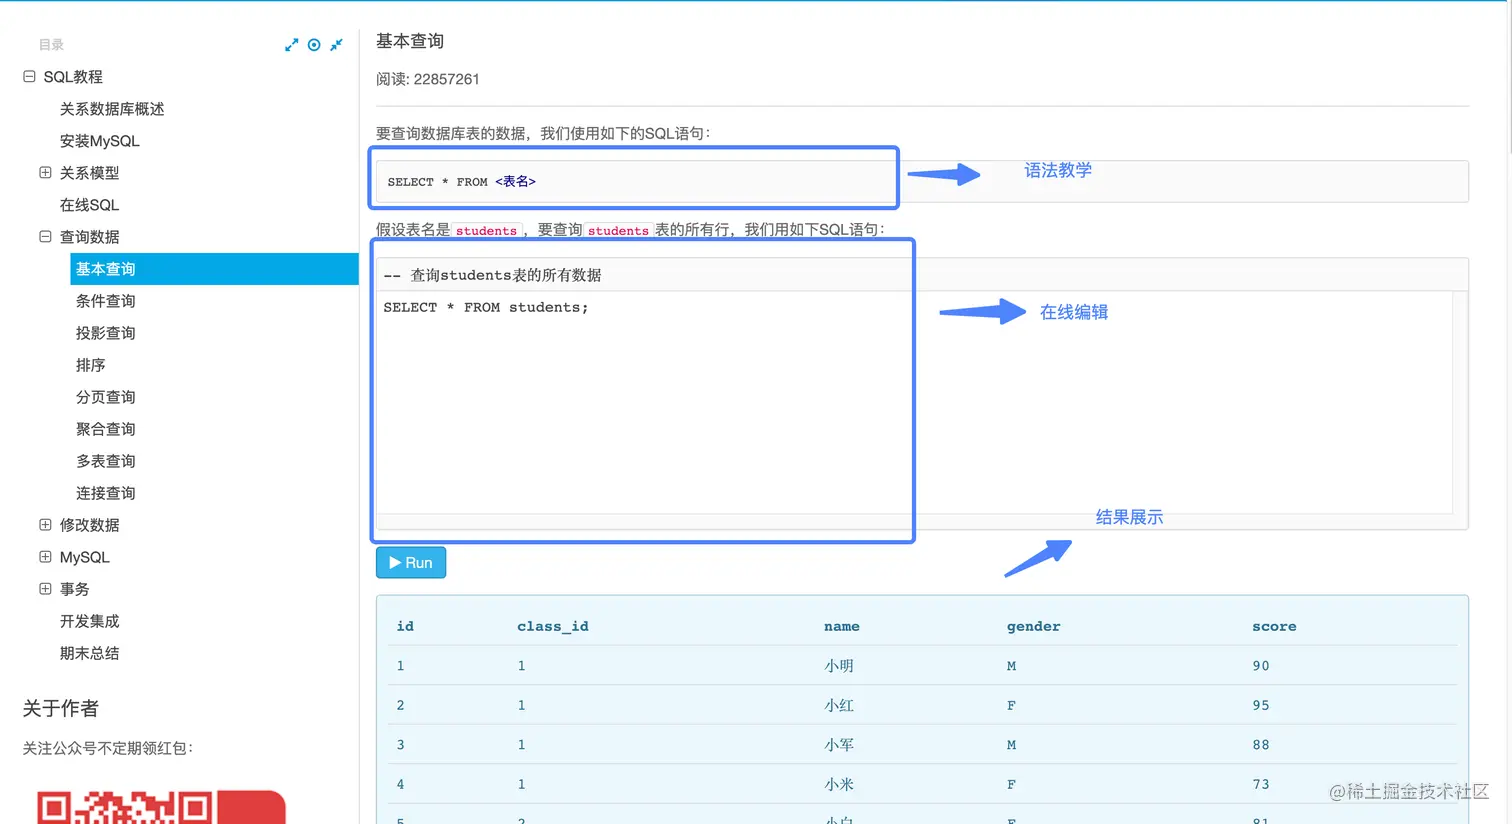Collapse all items in the 目录 tree
Image resolution: width=1512 pixels, height=824 pixels.
tap(336, 45)
